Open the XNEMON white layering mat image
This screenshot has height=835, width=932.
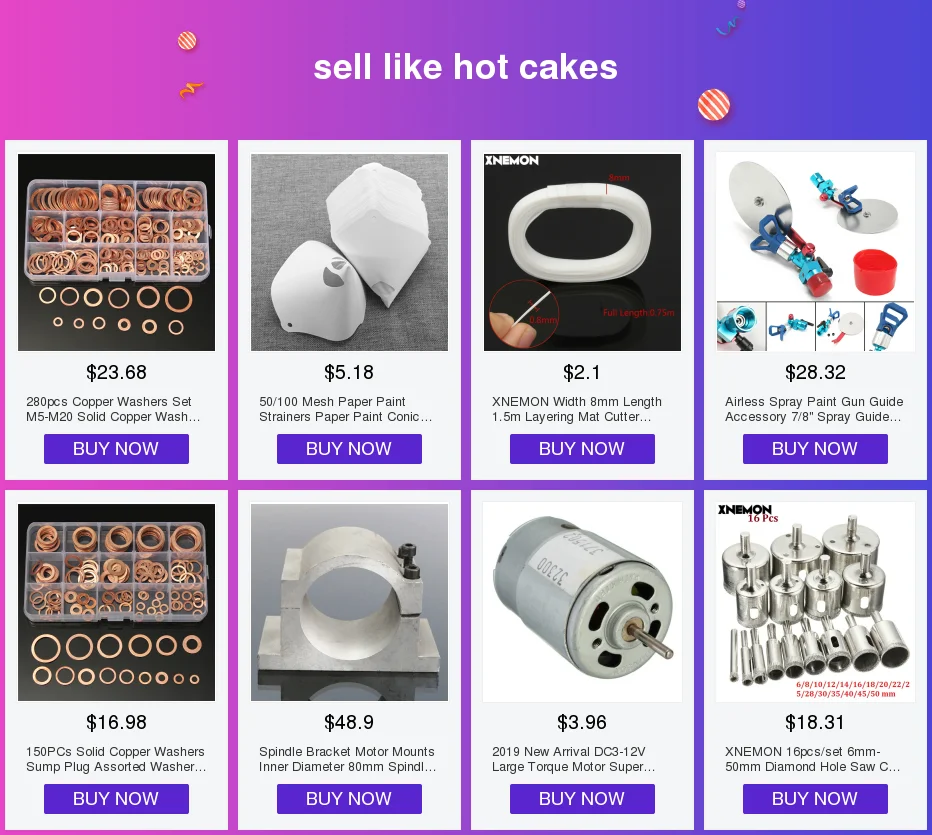point(582,252)
